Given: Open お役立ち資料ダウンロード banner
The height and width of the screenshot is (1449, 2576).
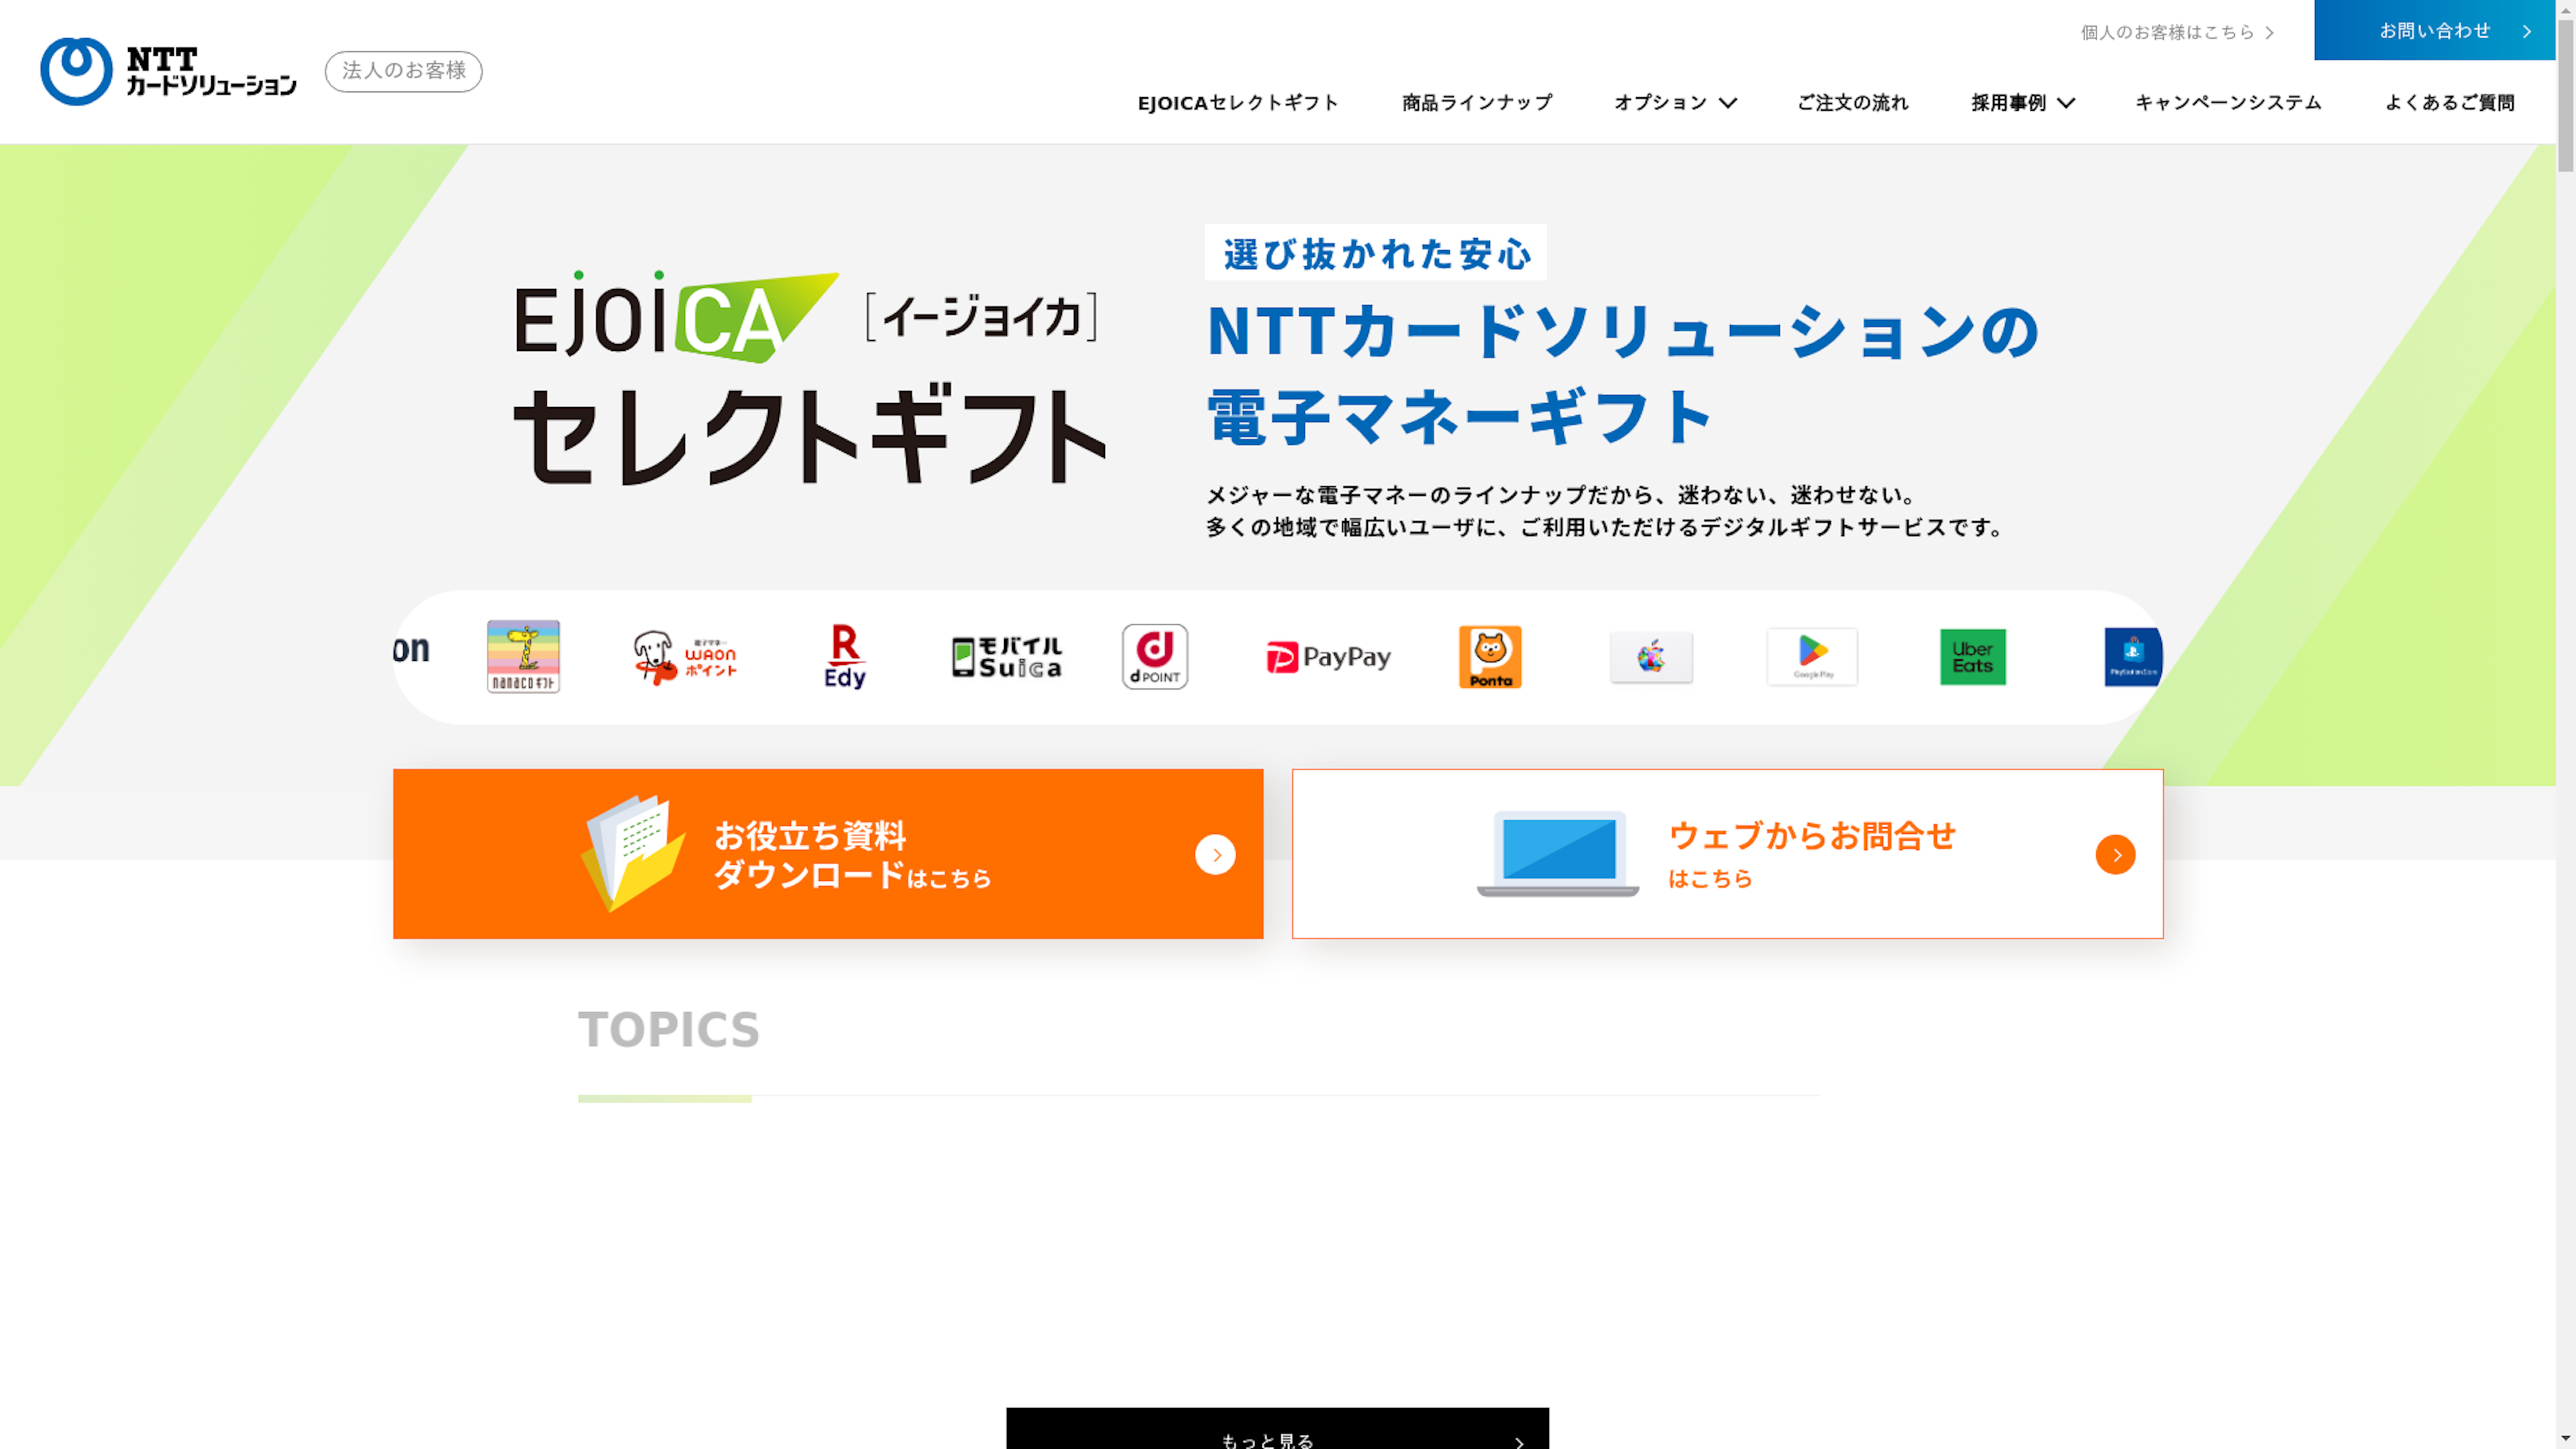Looking at the screenshot, I should click(828, 853).
